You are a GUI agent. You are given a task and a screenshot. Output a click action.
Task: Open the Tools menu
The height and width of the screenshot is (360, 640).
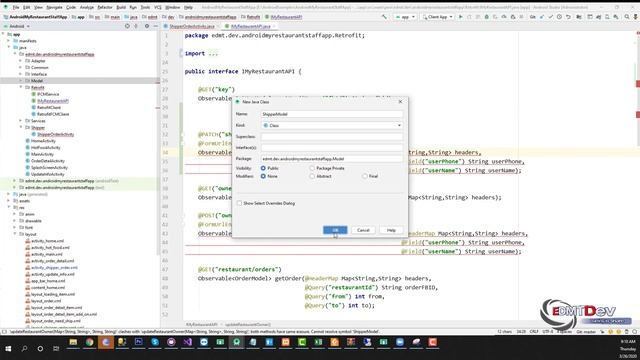(145, 7)
